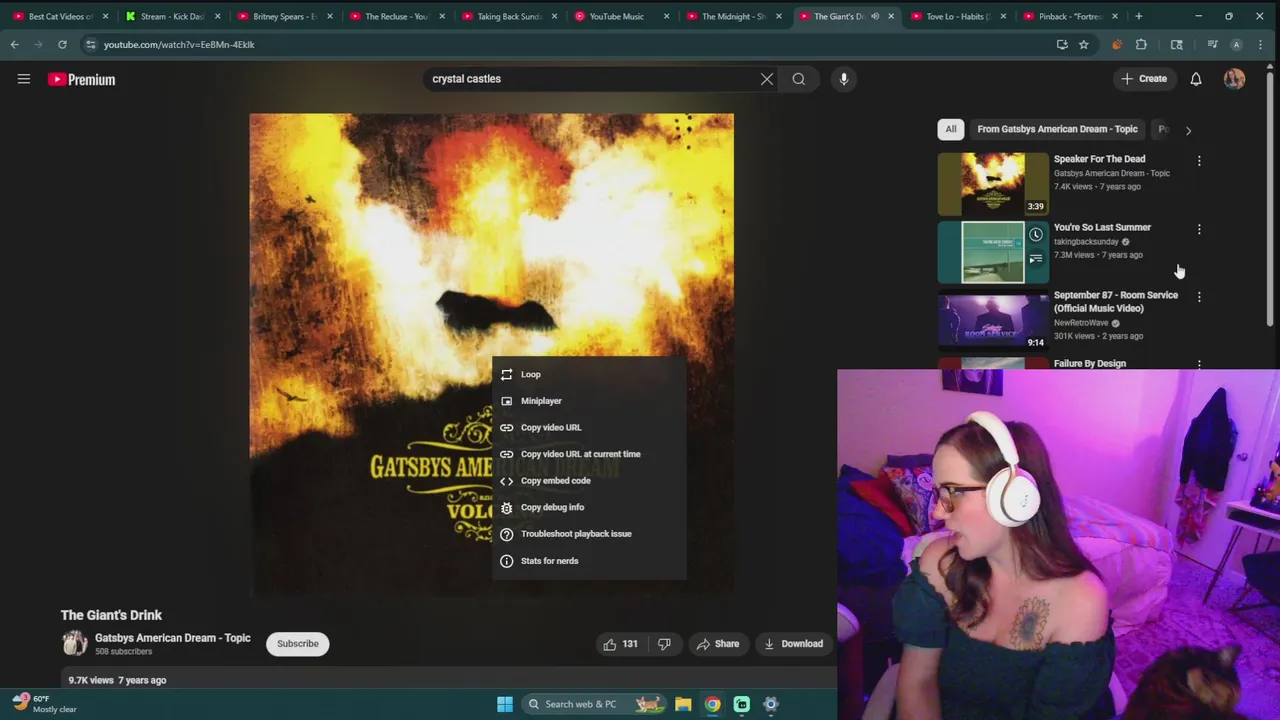Start voice search with the microphone
This screenshot has height=720, width=1280.
tap(844, 79)
